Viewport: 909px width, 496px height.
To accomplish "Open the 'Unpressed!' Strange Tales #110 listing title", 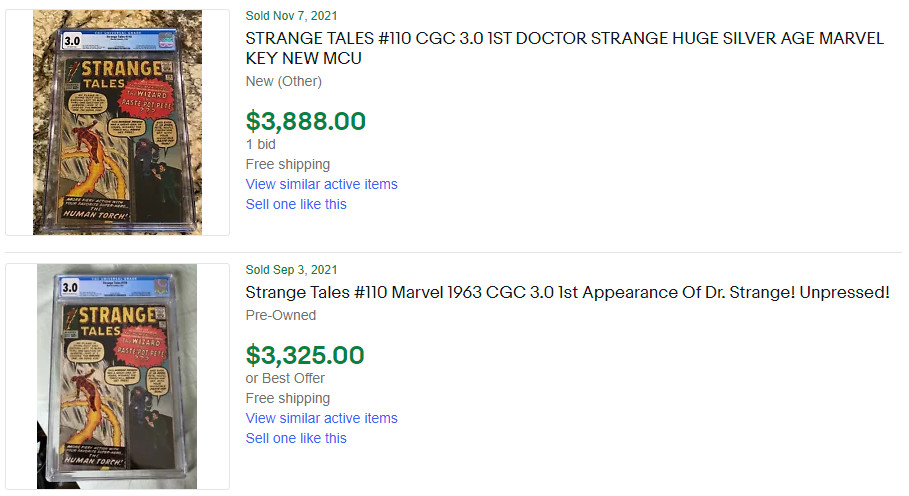I will point(567,293).
